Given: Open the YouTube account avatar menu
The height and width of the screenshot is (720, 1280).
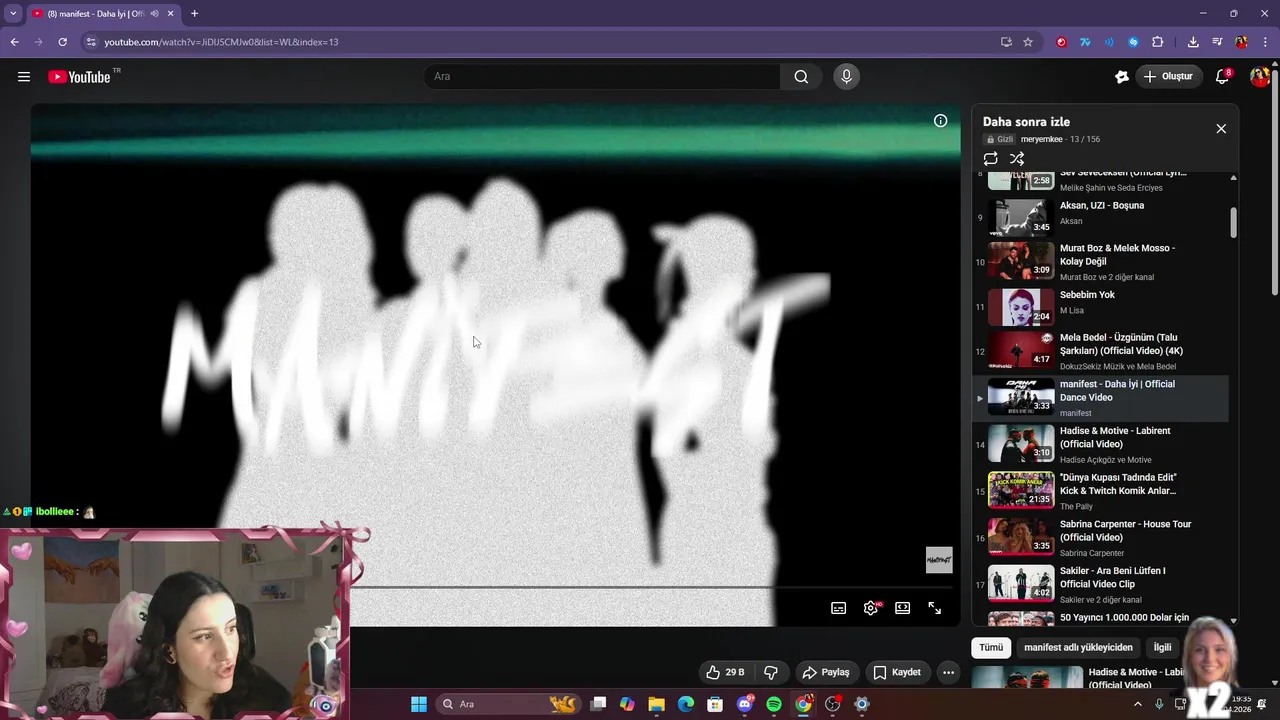Looking at the screenshot, I should coord(1260,77).
